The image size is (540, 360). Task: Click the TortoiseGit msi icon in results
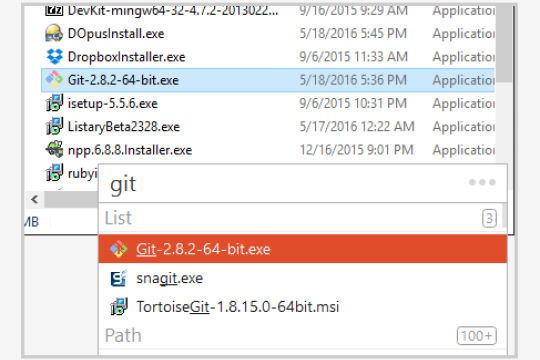(x=119, y=306)
